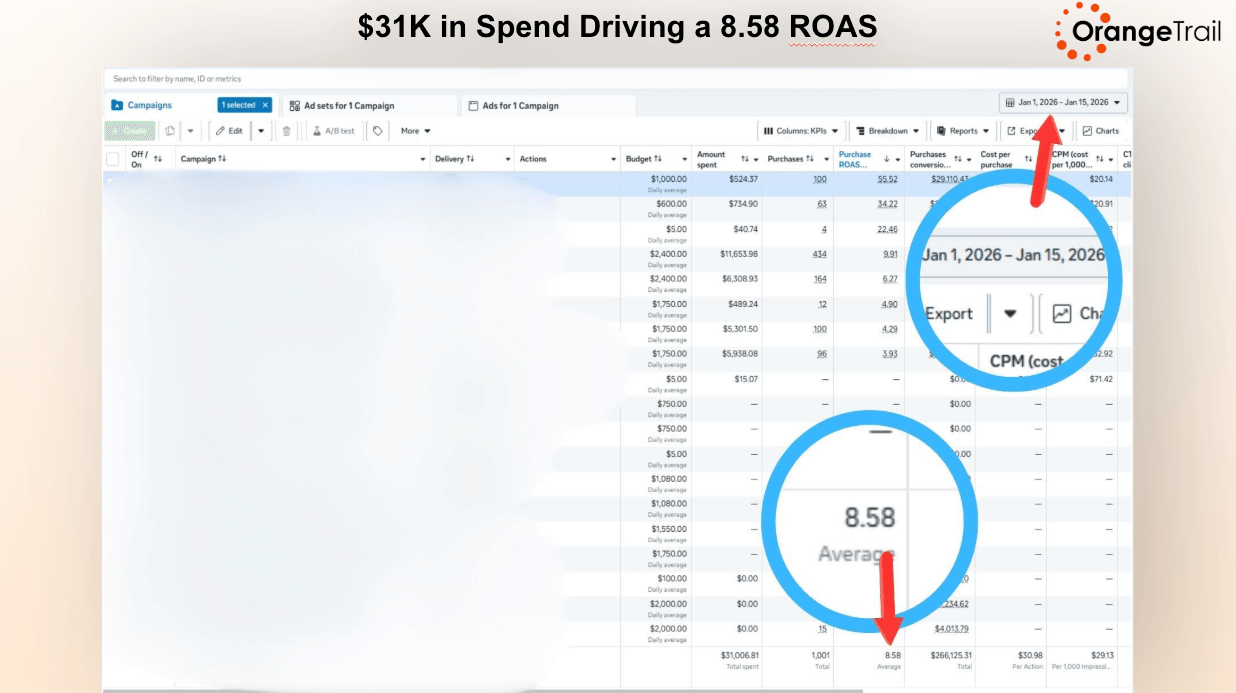The height and width of the screenshot is (693, 1236).
Task: Open the date range dropdown
Action: coord(1063,103)
